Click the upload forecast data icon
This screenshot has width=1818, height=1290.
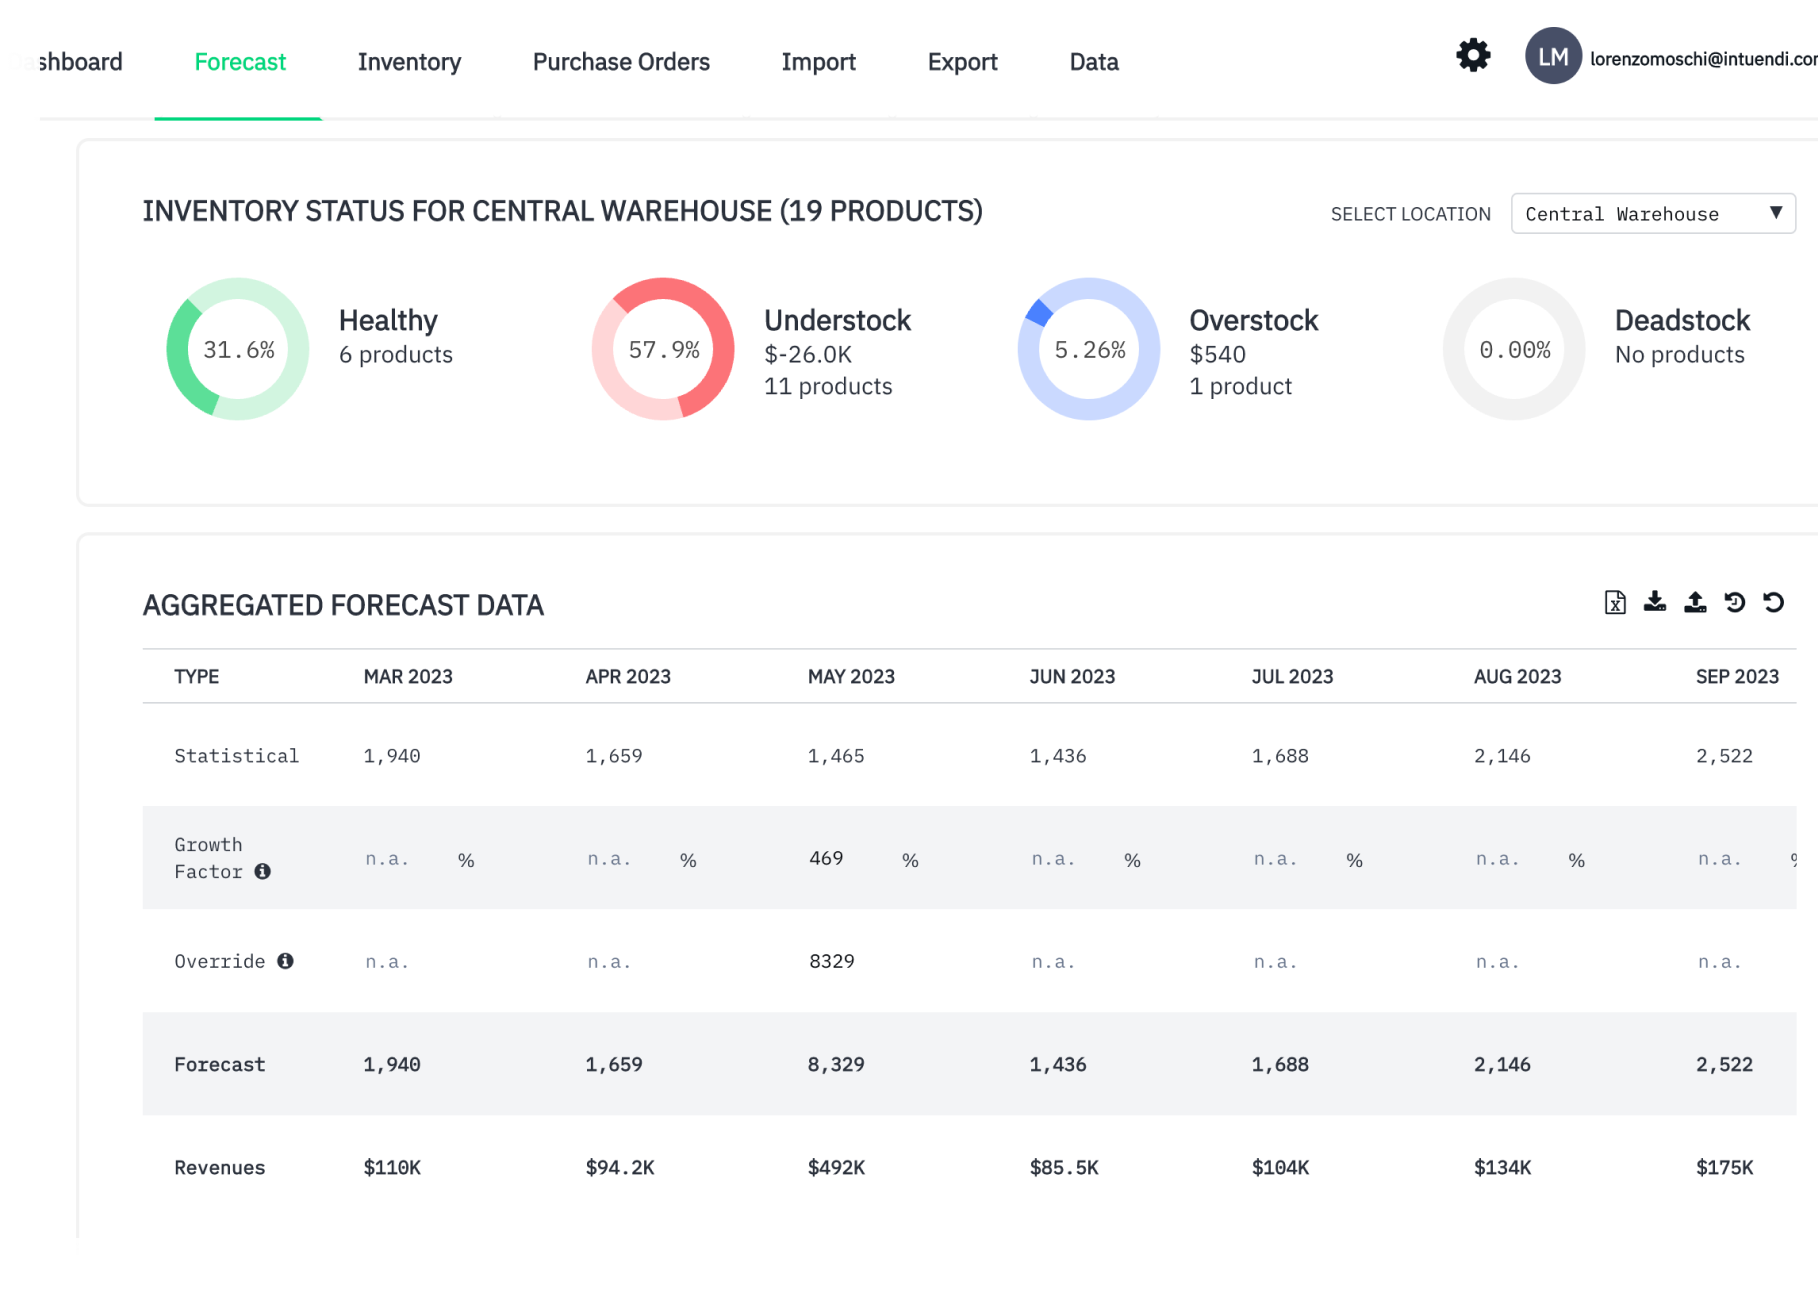click(1695, 602)
